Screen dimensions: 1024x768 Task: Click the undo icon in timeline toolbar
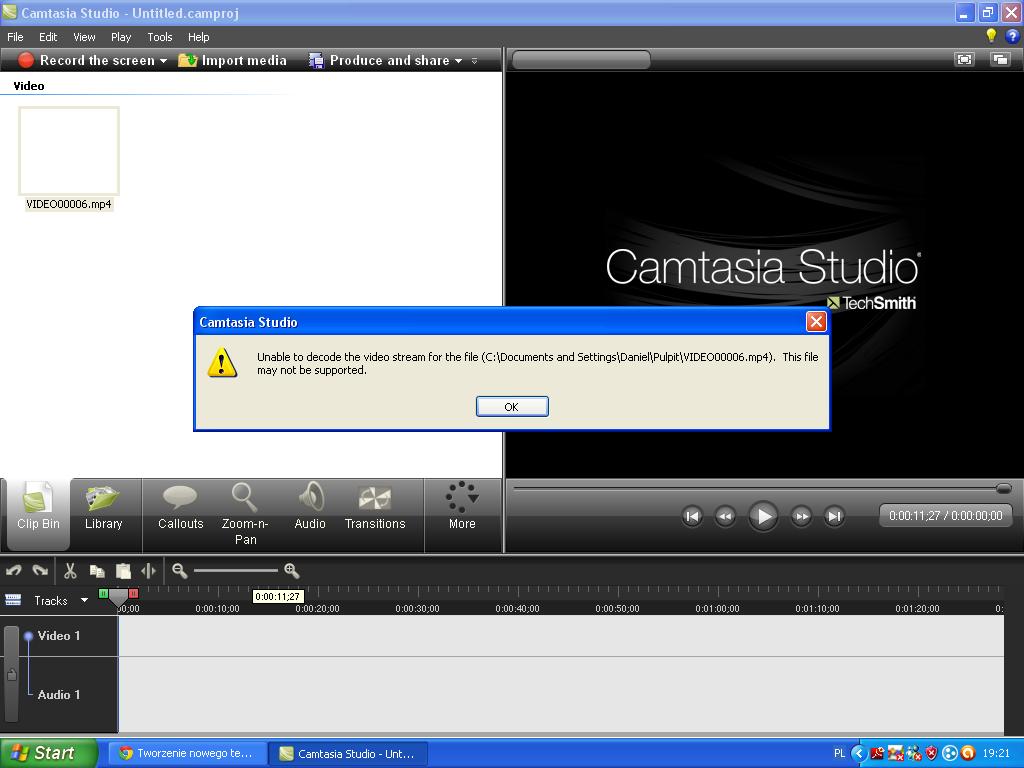tap(14, 571)
